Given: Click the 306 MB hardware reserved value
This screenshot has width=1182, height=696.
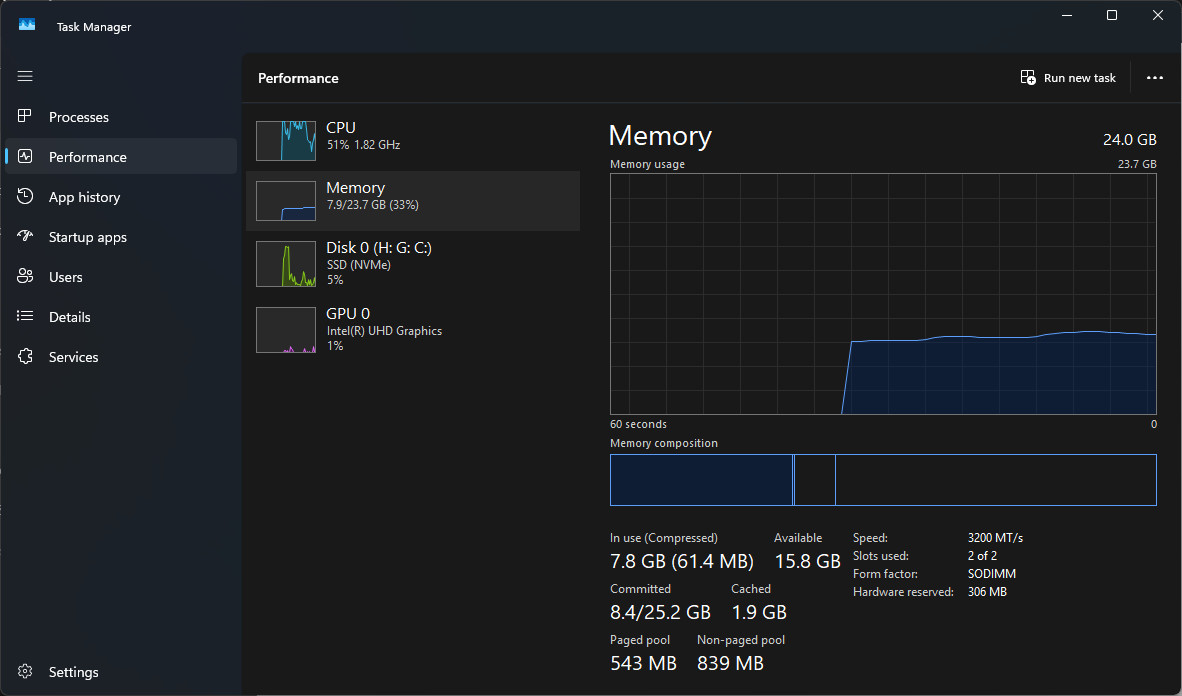Looking at the screenshot, I should [987, 592].
